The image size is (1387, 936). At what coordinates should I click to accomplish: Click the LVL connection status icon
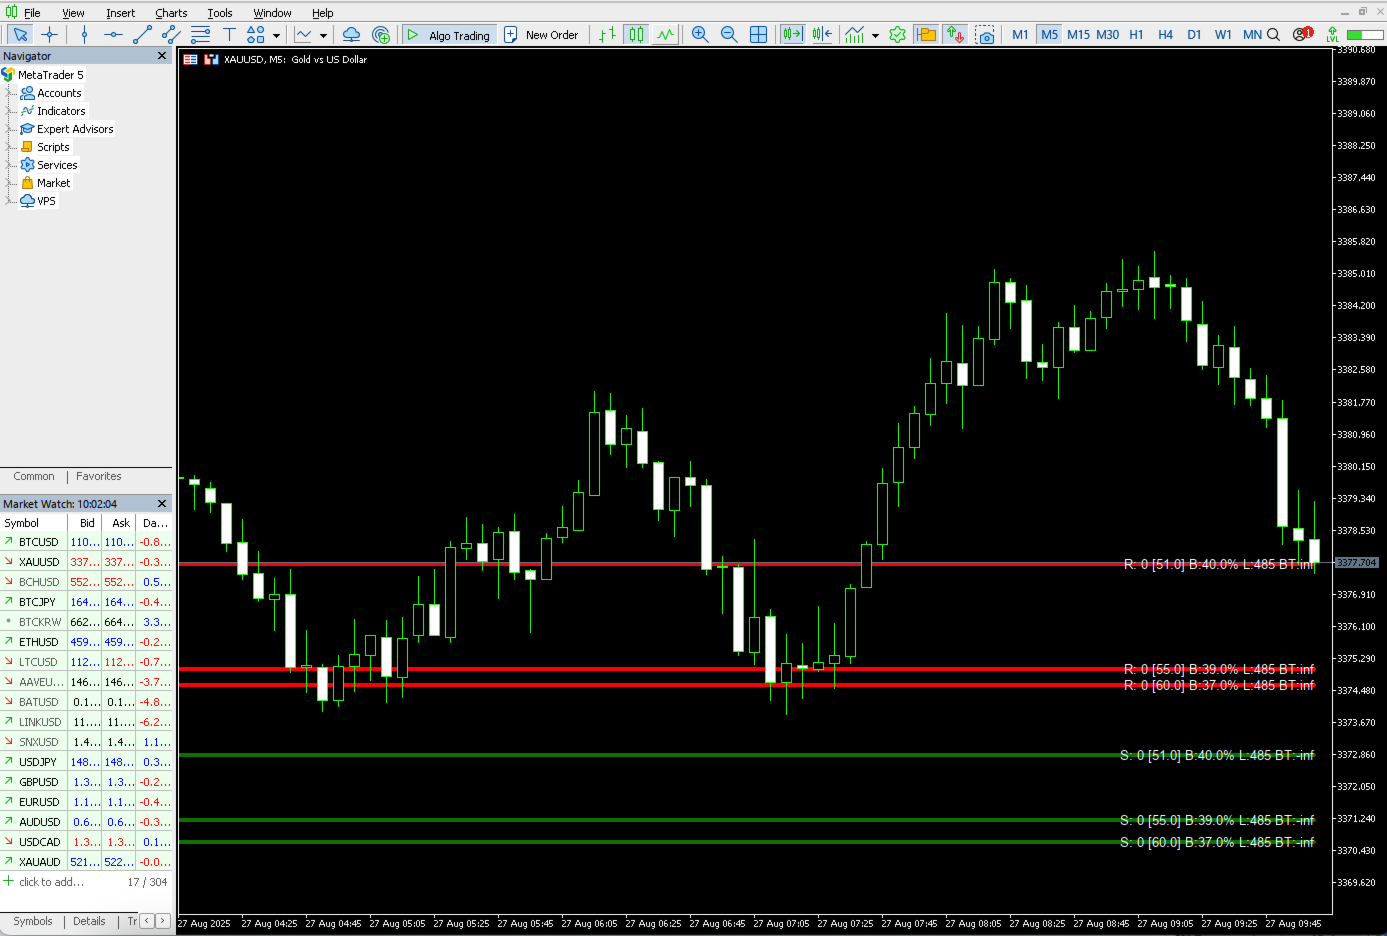[x=1333, y=35]
